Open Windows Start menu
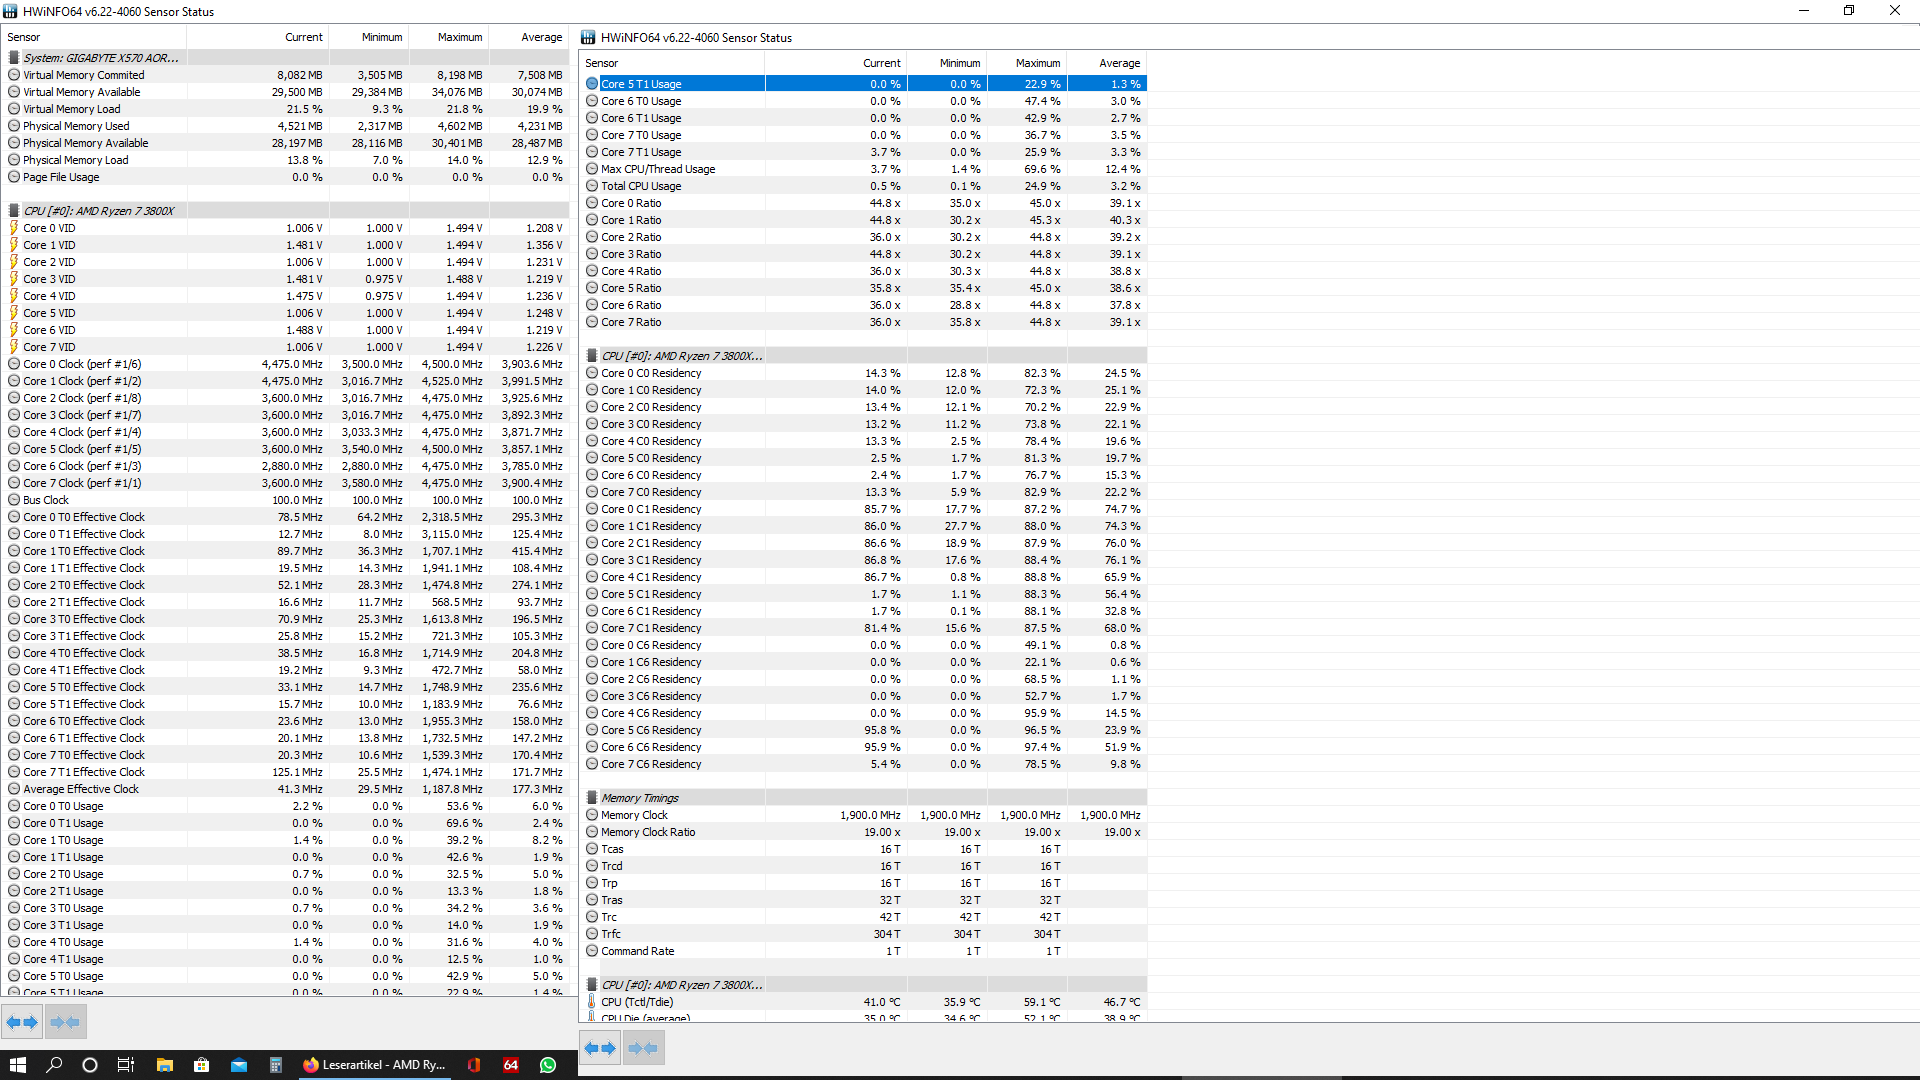The width and height of the screenshot is (1920, 1080). 17,1065
